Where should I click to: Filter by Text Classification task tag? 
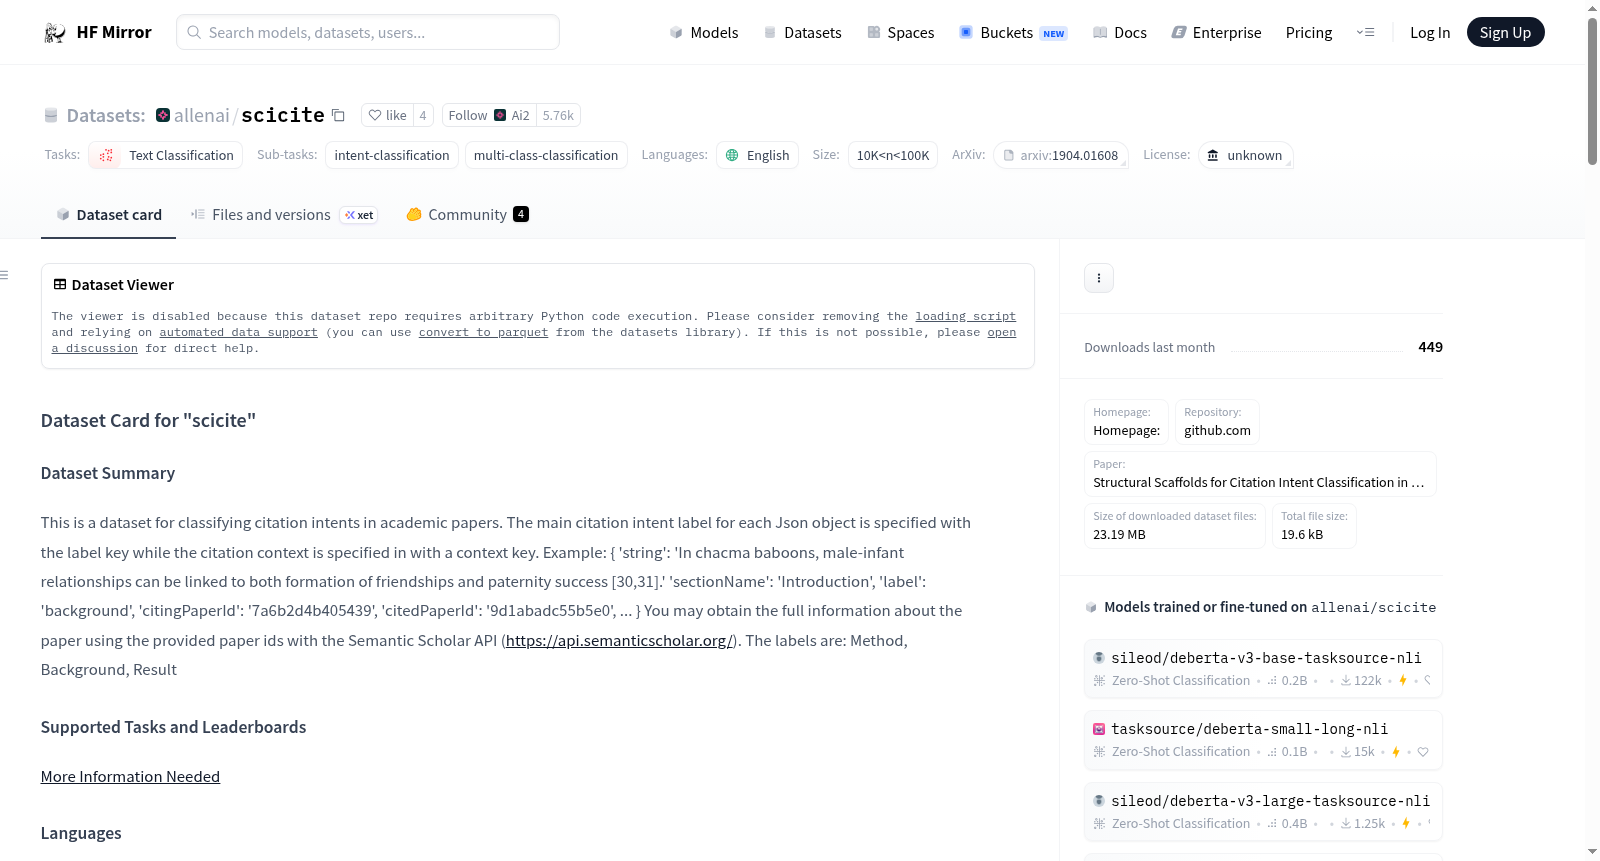pyautogui.click(x=166, y=155)
